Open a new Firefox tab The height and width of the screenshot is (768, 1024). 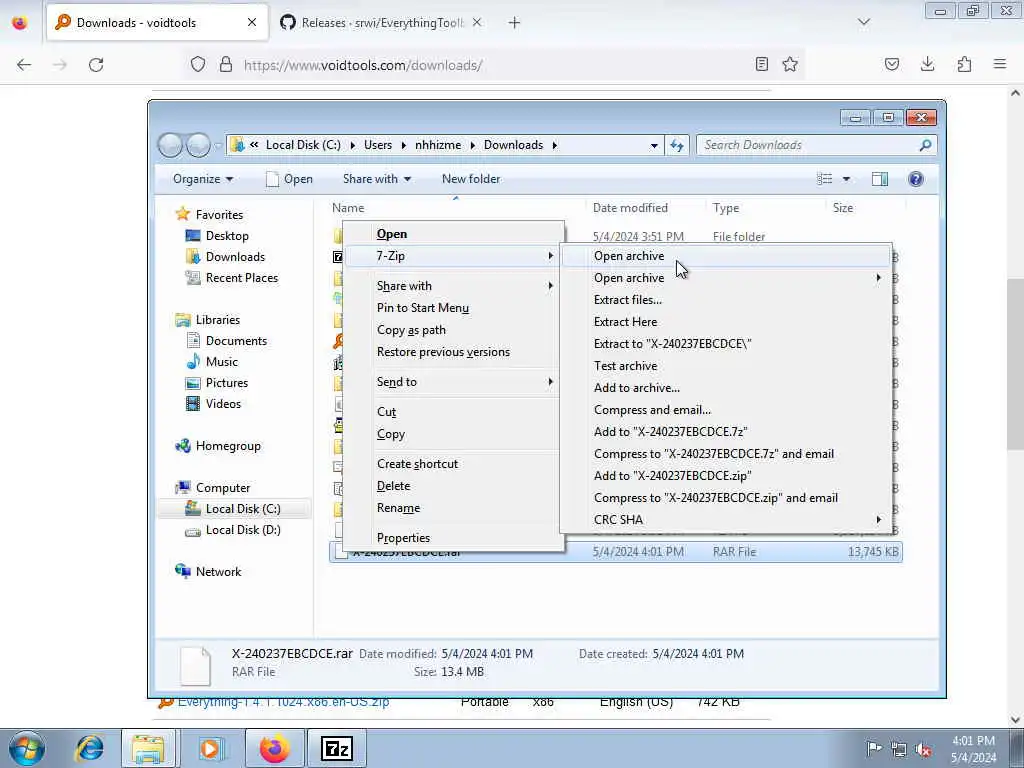(x=514, y=23)
